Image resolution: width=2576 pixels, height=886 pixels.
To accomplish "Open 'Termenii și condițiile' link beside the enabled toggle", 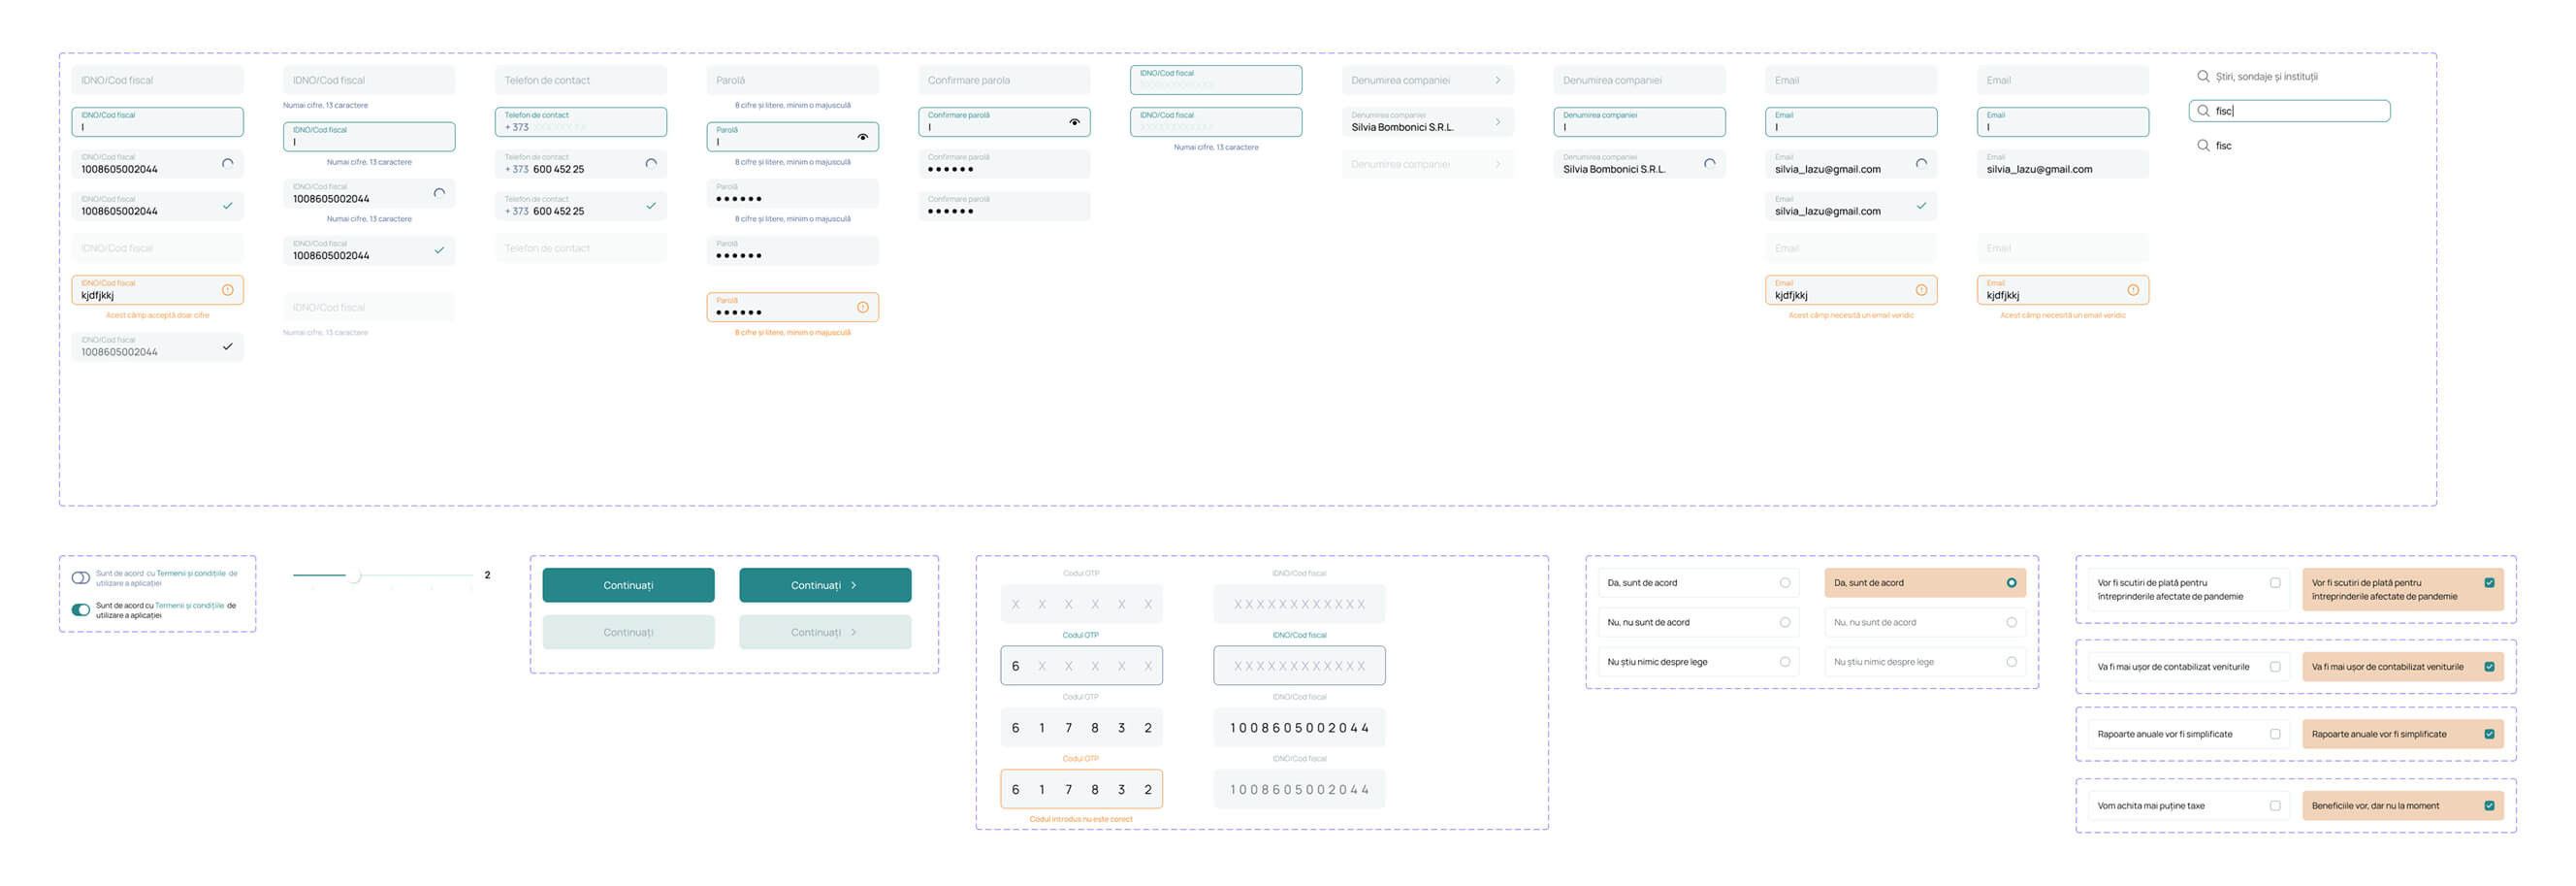I will click(189, 606).
